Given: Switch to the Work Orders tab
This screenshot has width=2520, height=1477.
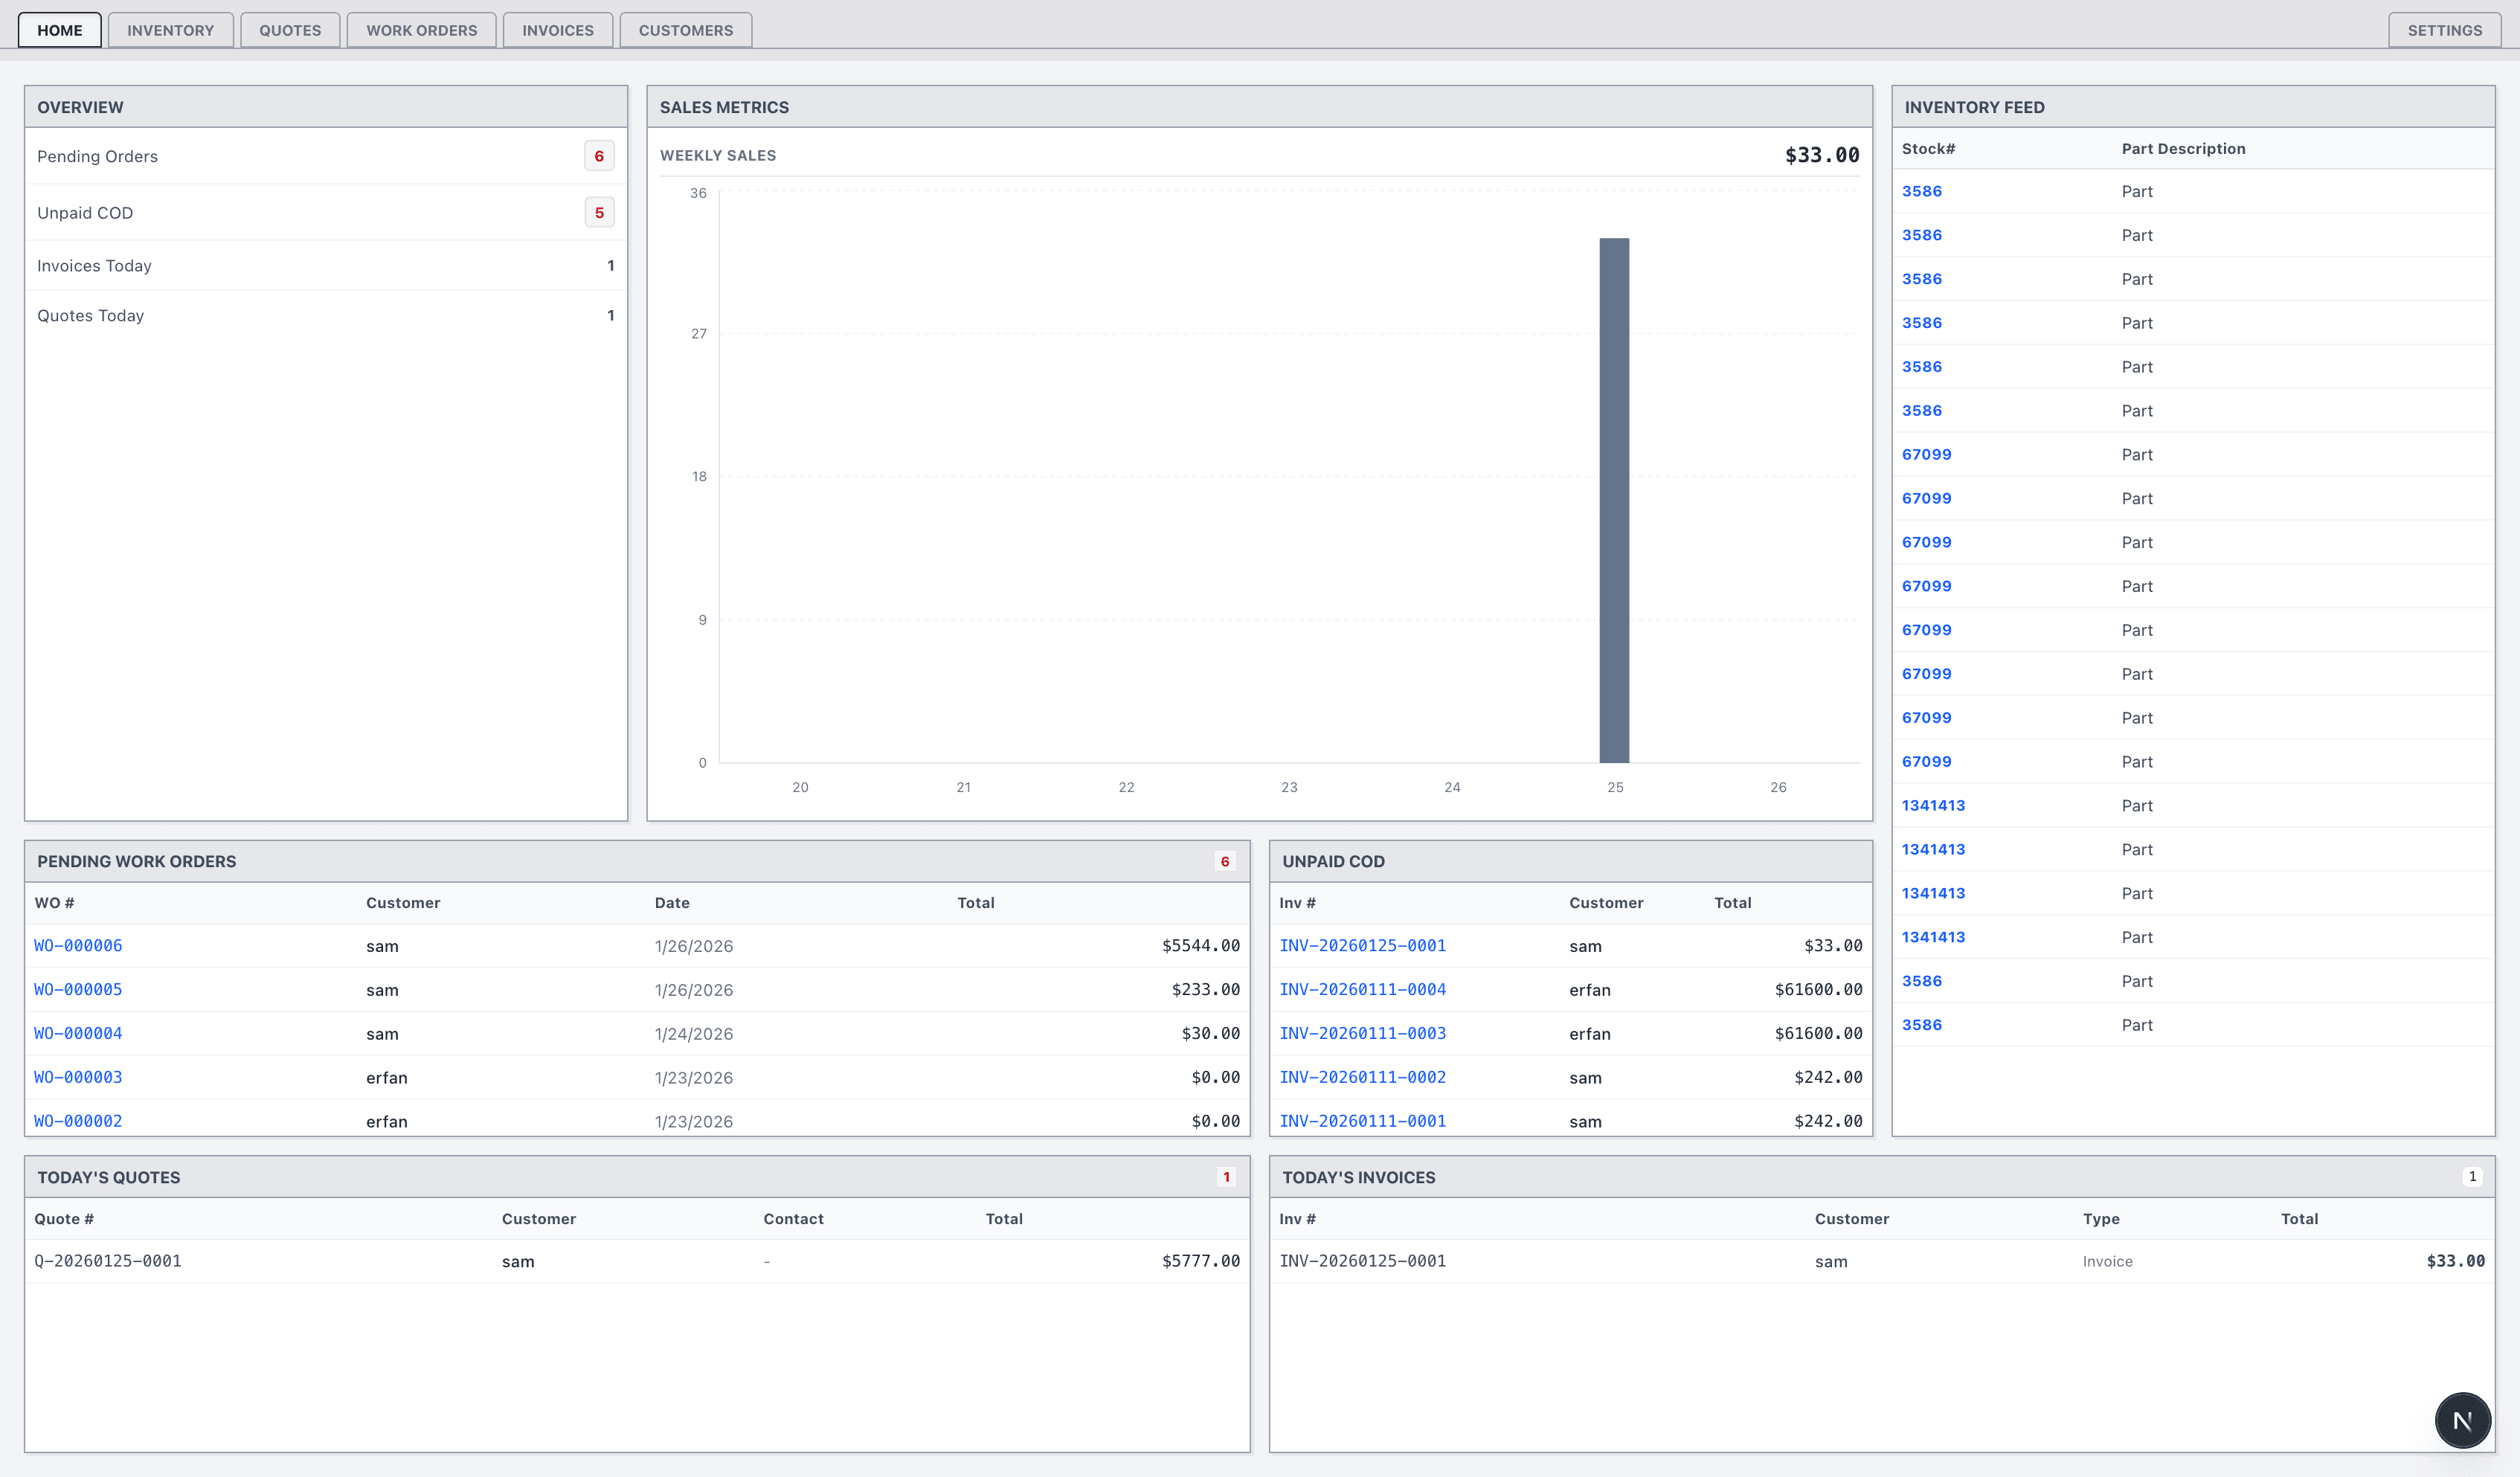Looking at the screenshot, I should point(421,30).
